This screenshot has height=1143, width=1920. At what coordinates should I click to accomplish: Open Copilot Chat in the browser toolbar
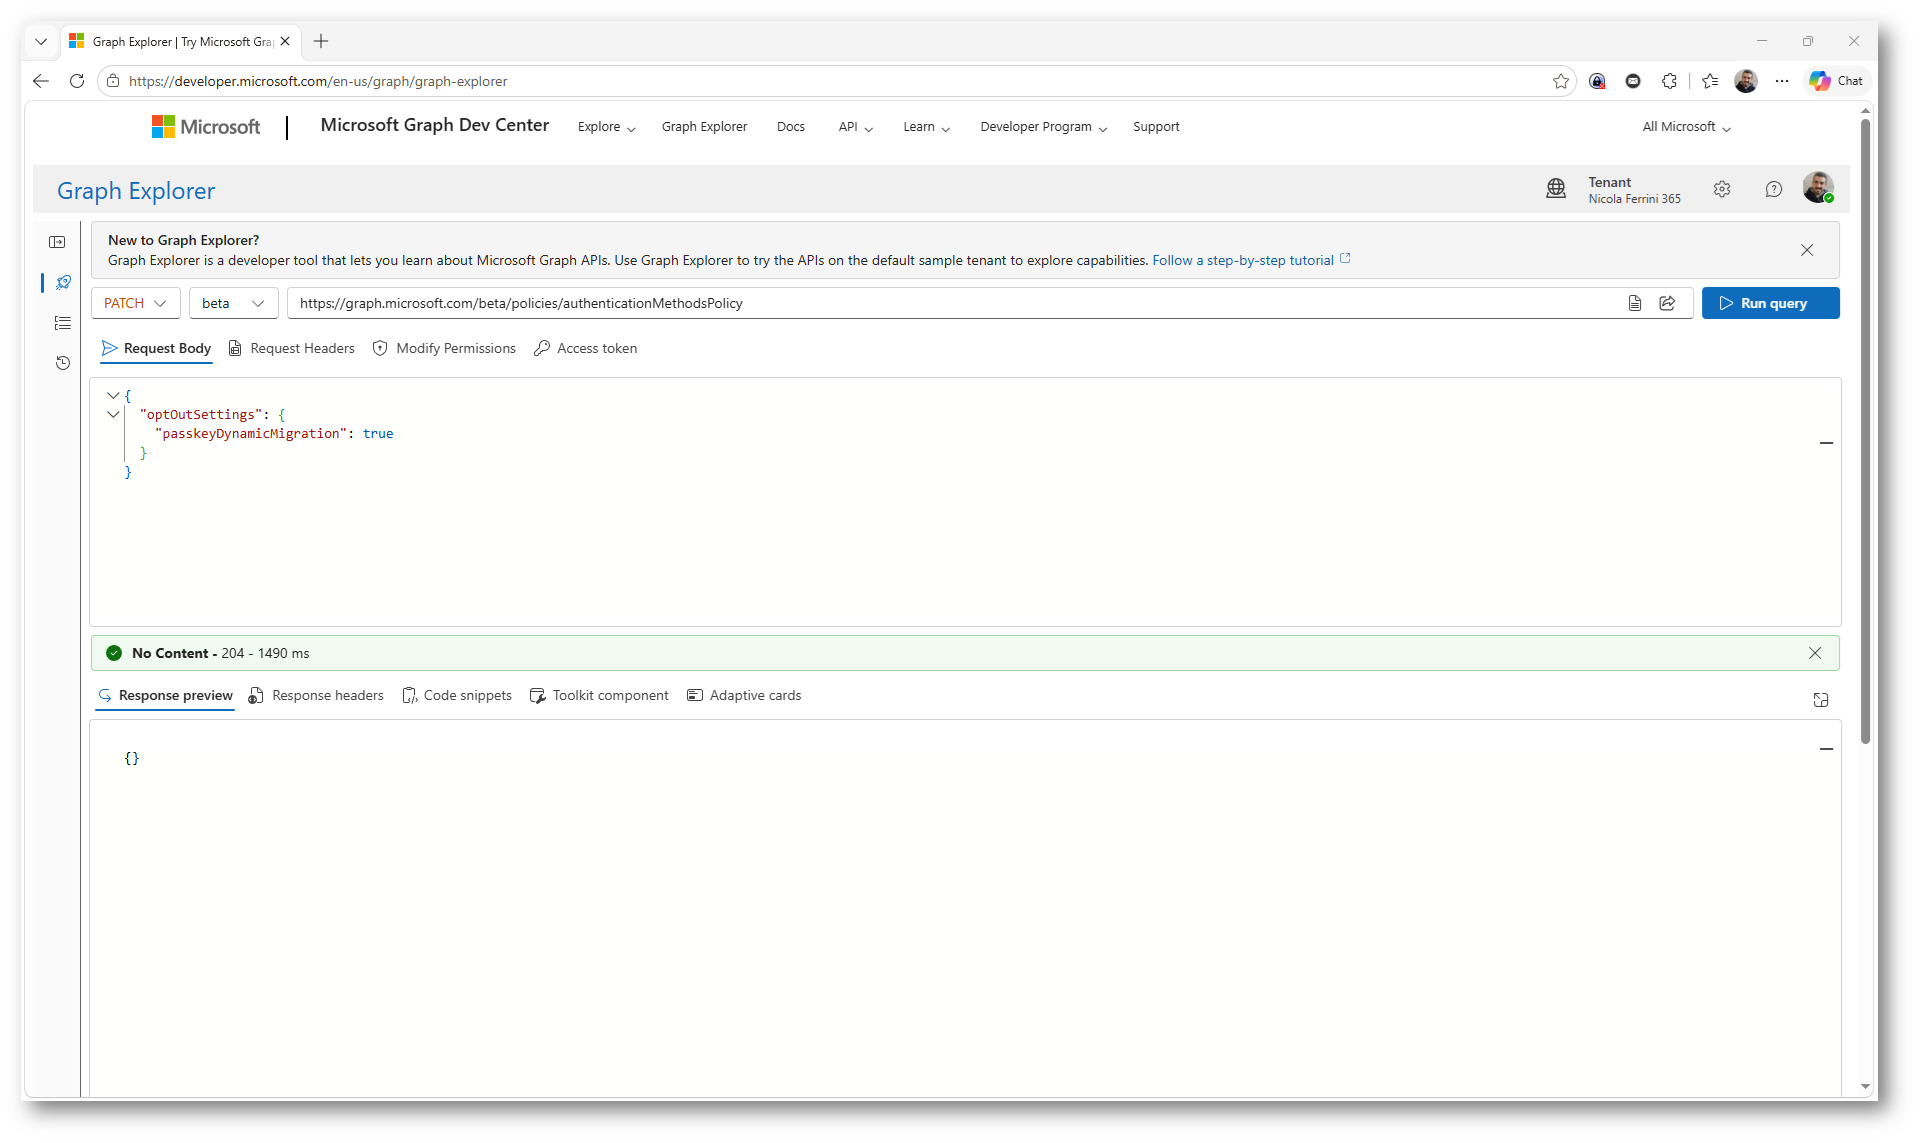(1836, 81)
